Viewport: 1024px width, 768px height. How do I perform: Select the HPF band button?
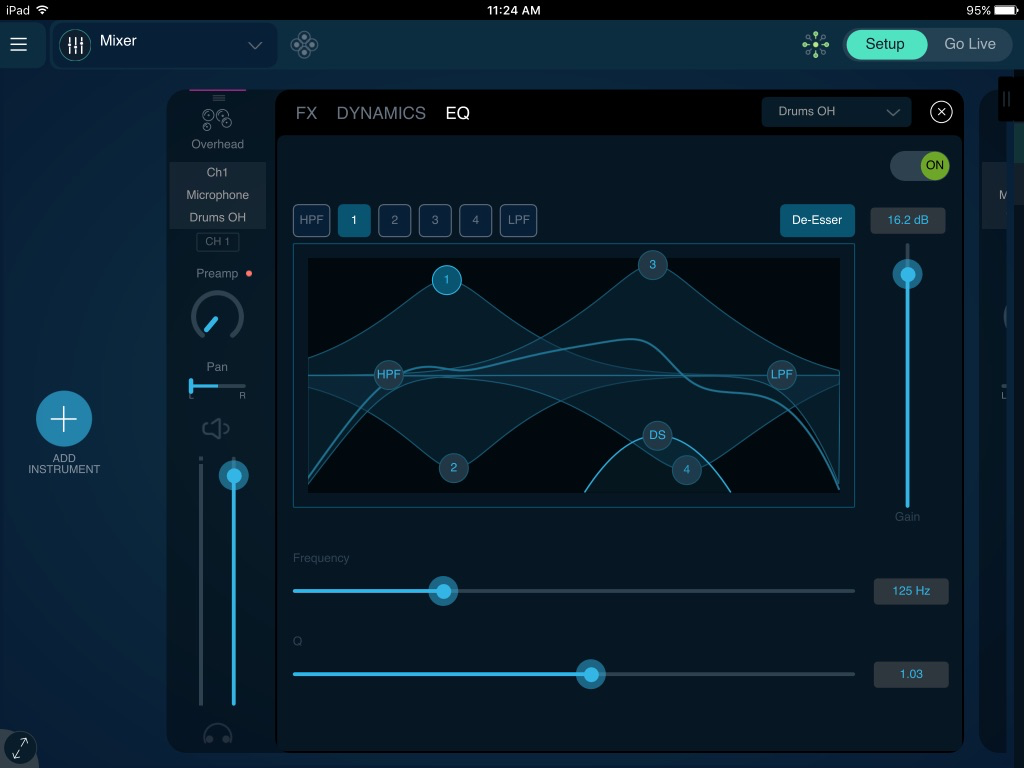(312, 220)
